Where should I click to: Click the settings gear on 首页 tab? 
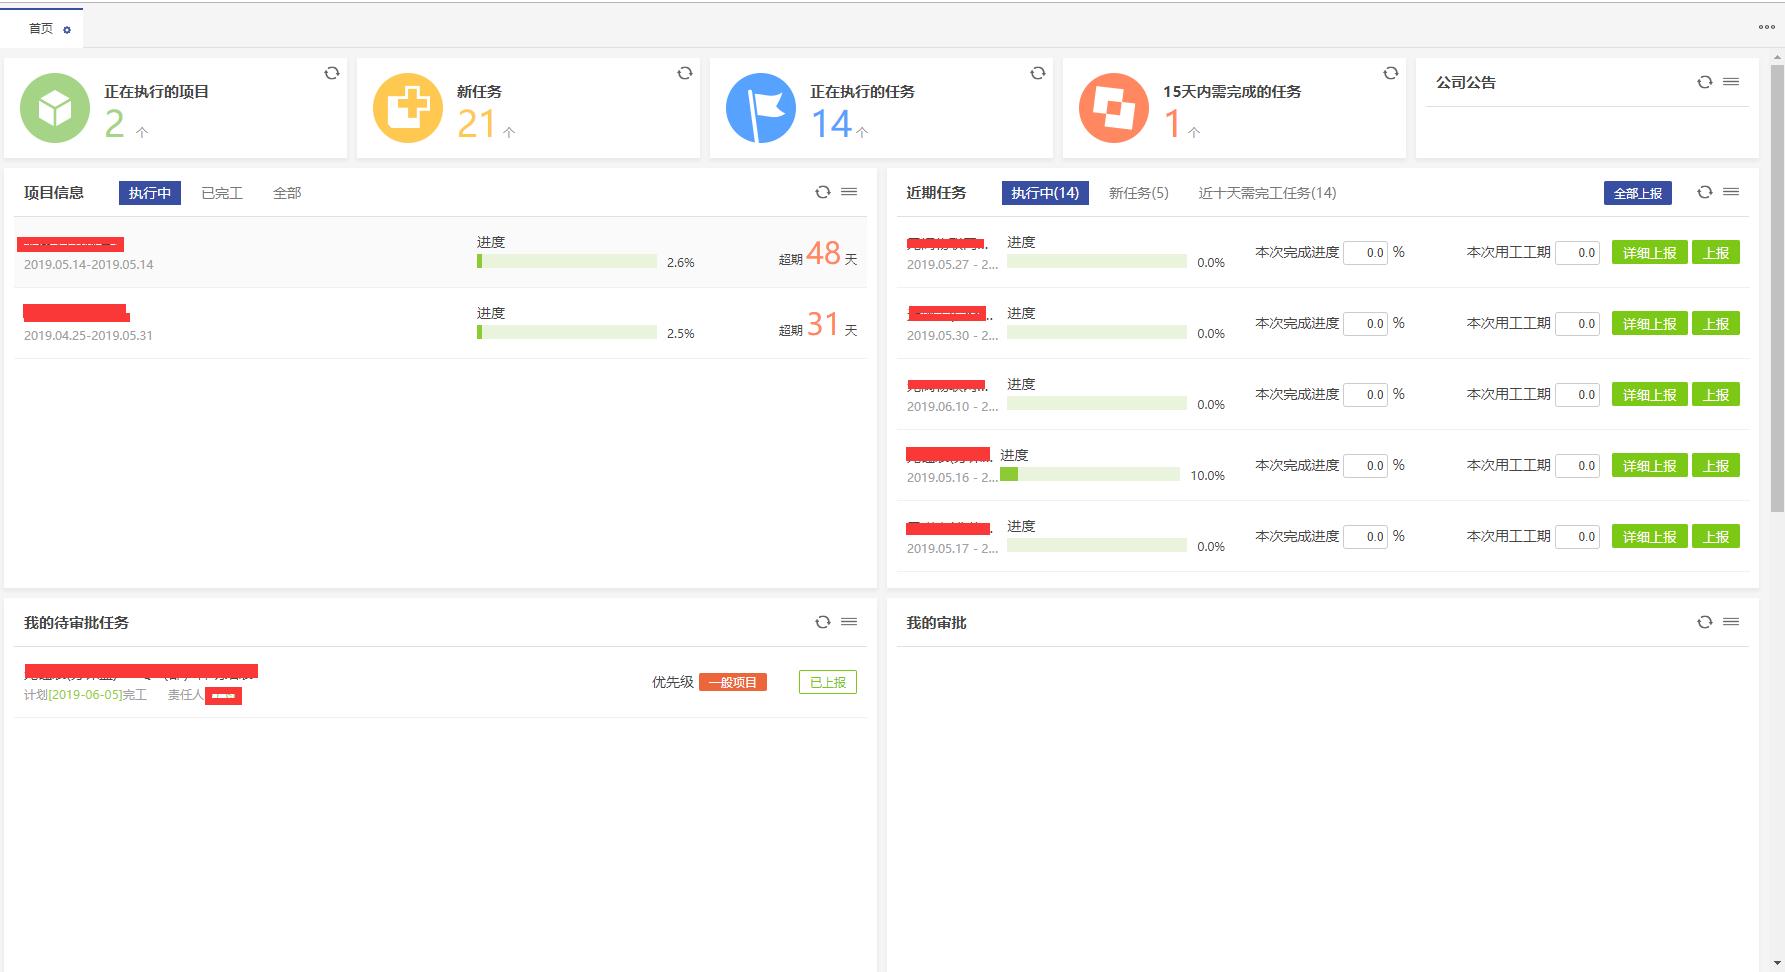tap(67, 30)
